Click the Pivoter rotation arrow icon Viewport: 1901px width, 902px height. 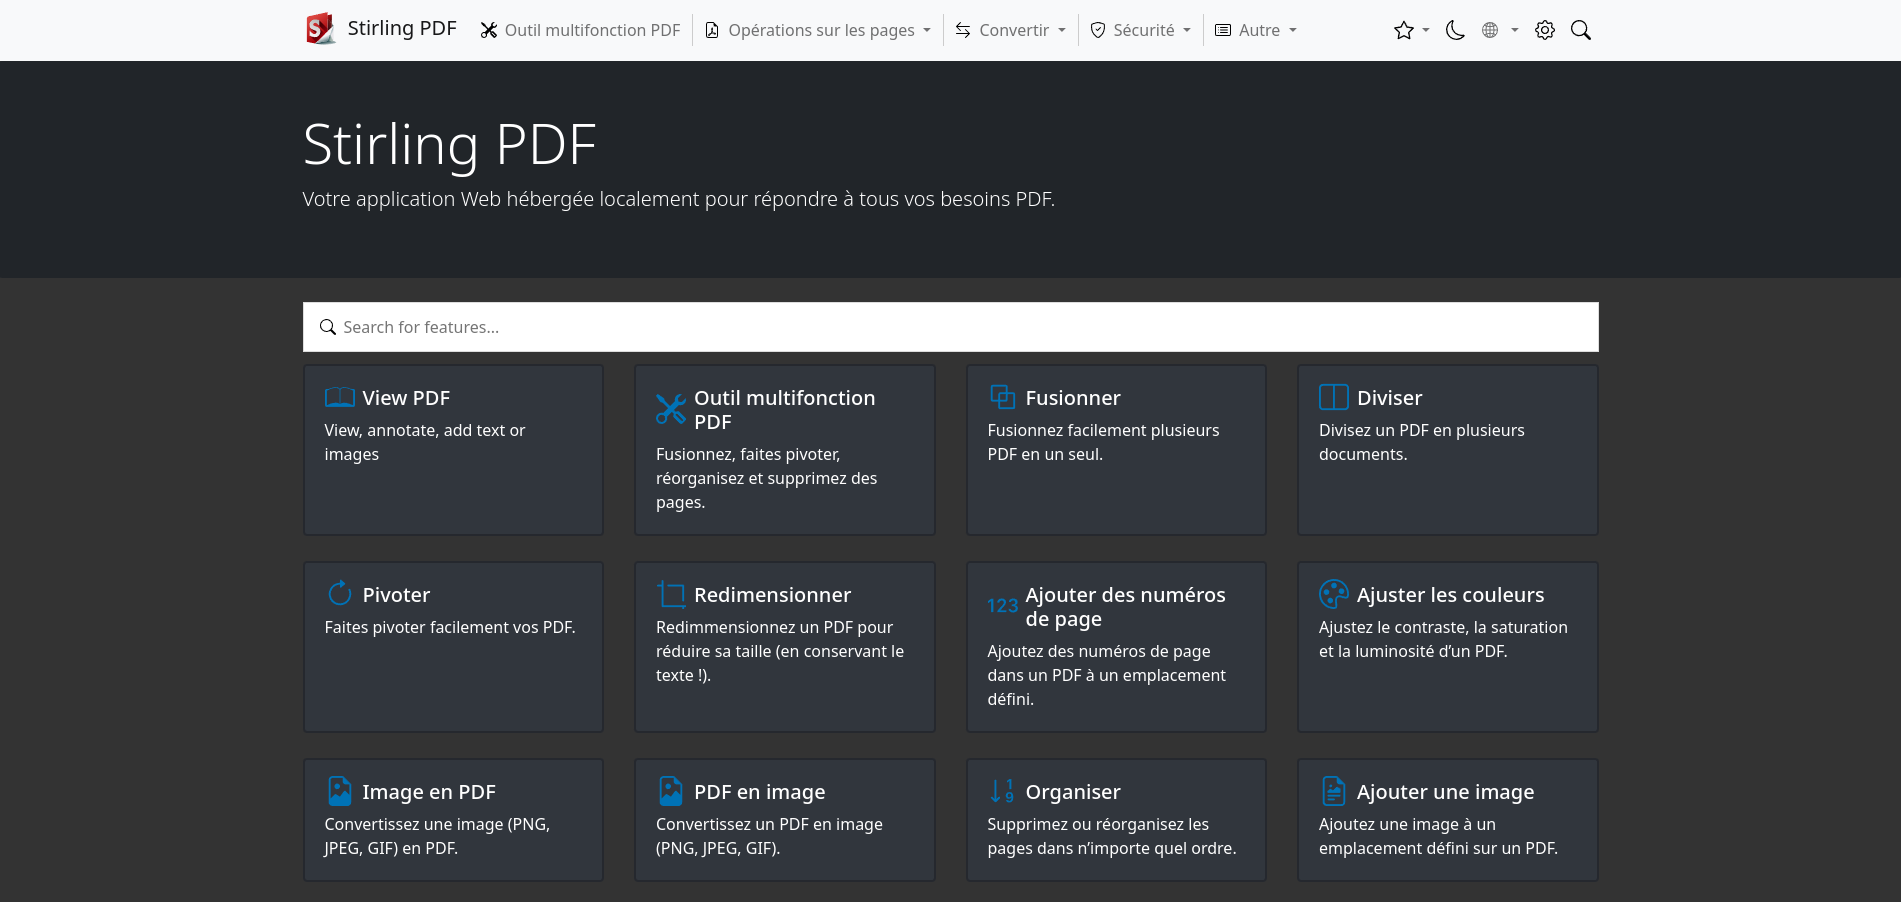click(338, 594)
